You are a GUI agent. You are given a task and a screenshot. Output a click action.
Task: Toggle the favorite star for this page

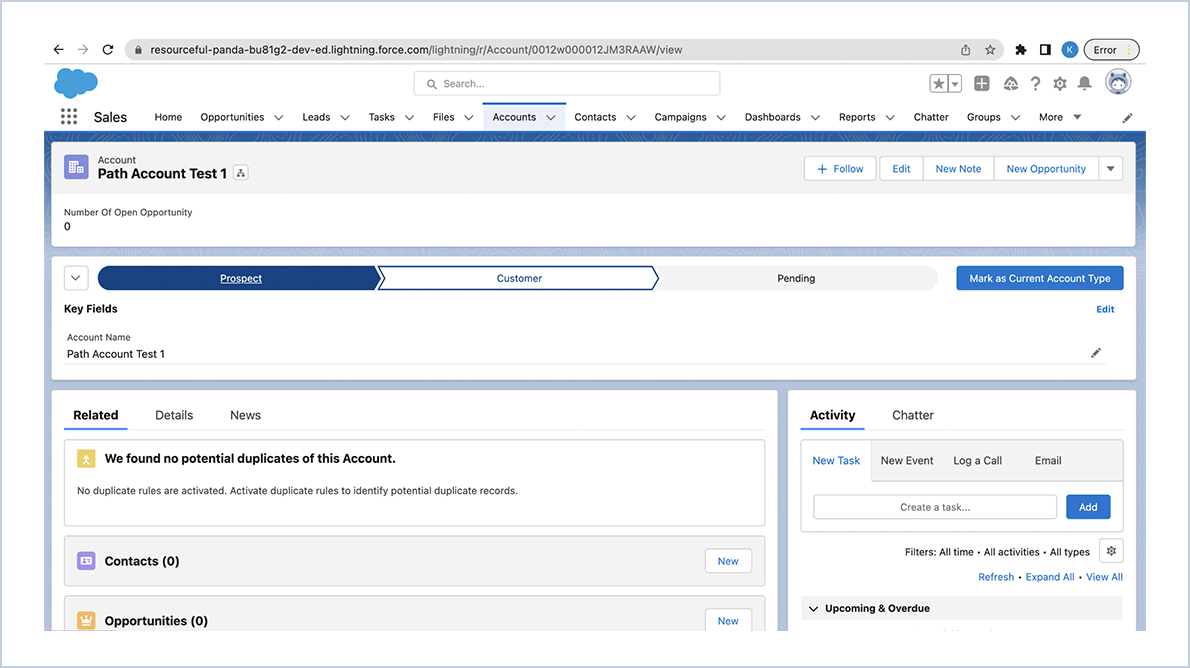[x=939, y=83]
